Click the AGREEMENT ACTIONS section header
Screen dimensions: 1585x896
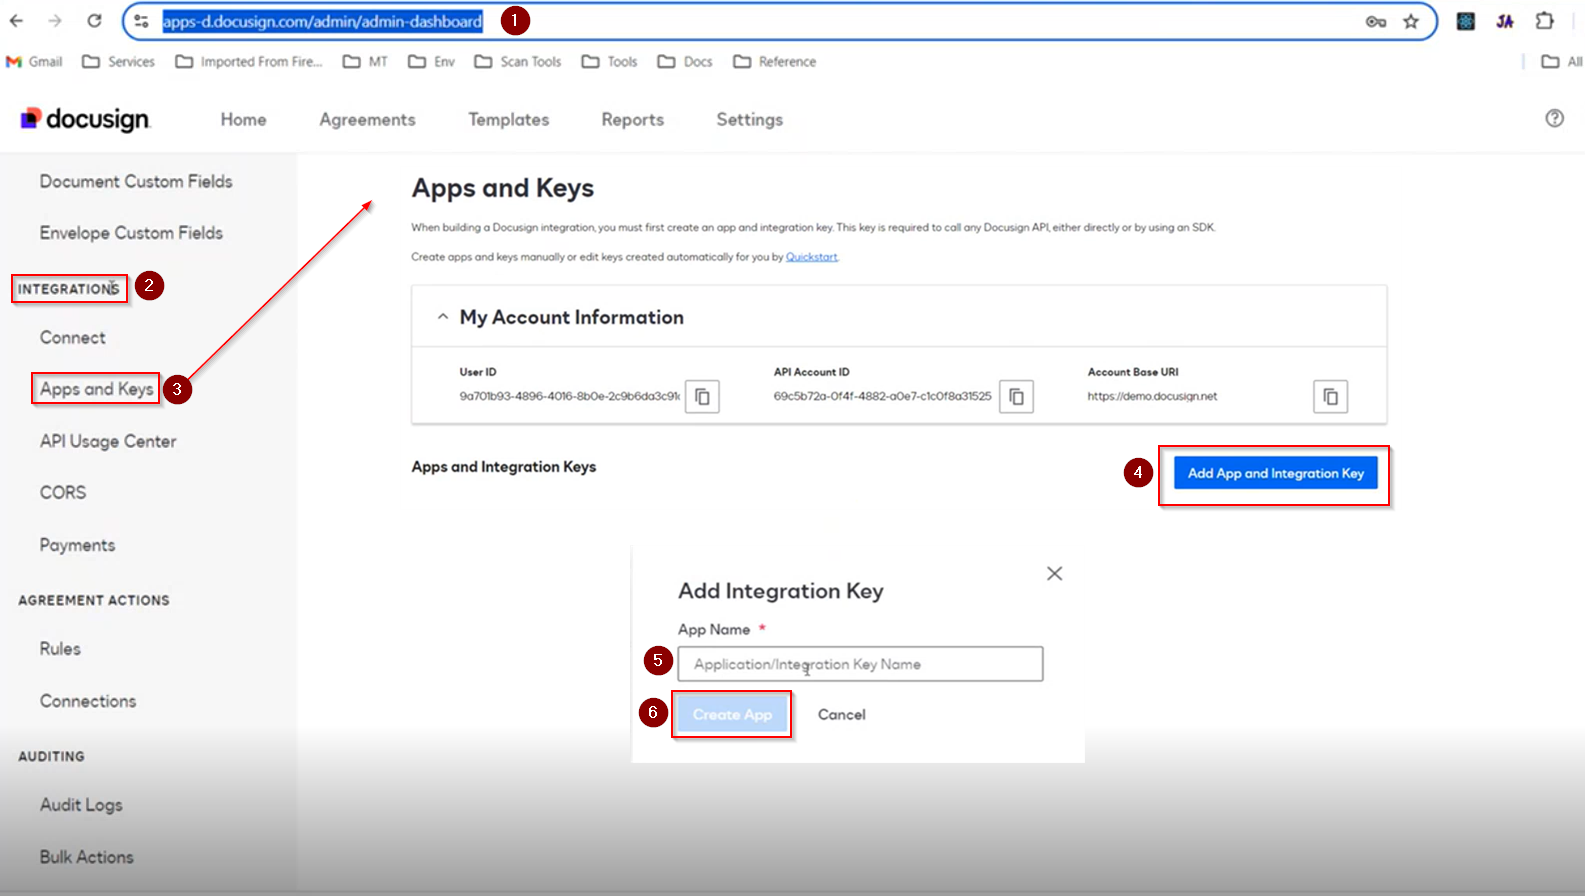[94, 600]
